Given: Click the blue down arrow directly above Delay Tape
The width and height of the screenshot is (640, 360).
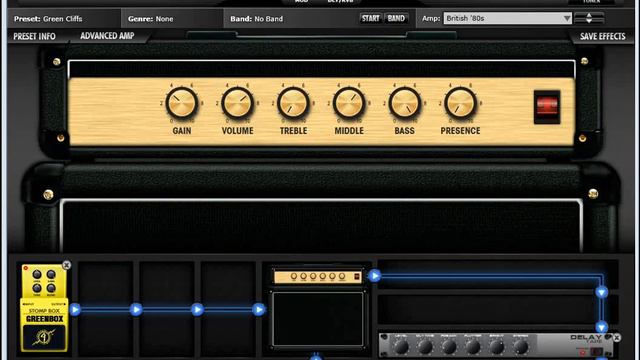Looking at the screenshot, I should (x=602, y=327).
